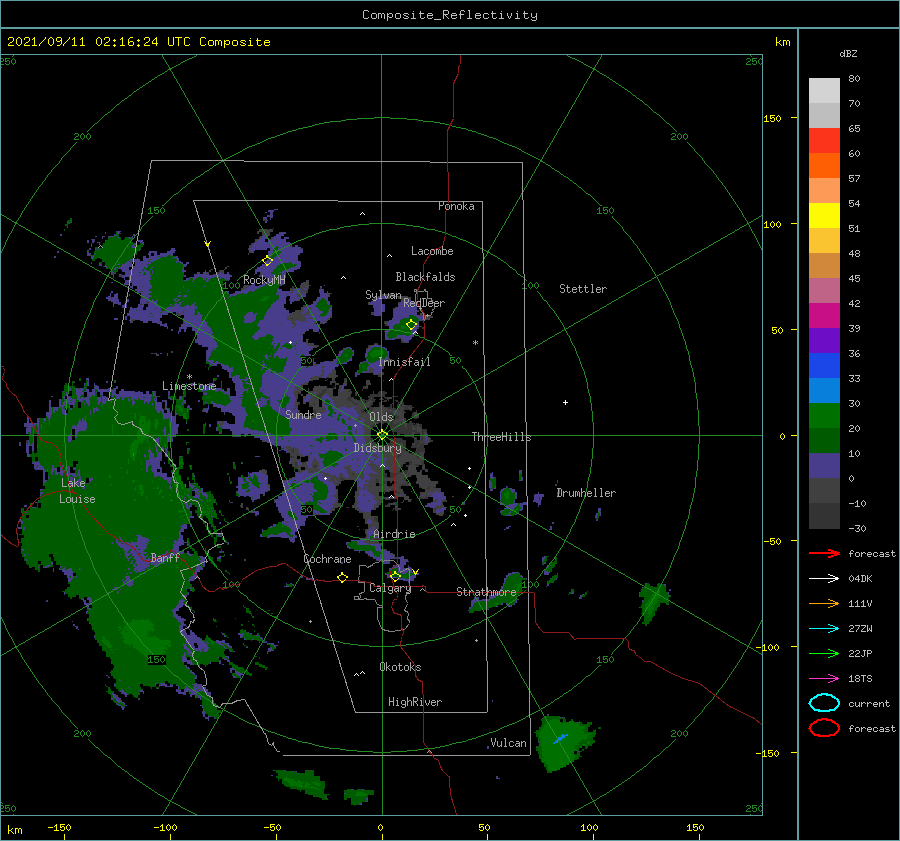Click the Sundre city label
The width and height of the screenshot is (900, 841).
[x=303, y=414]
